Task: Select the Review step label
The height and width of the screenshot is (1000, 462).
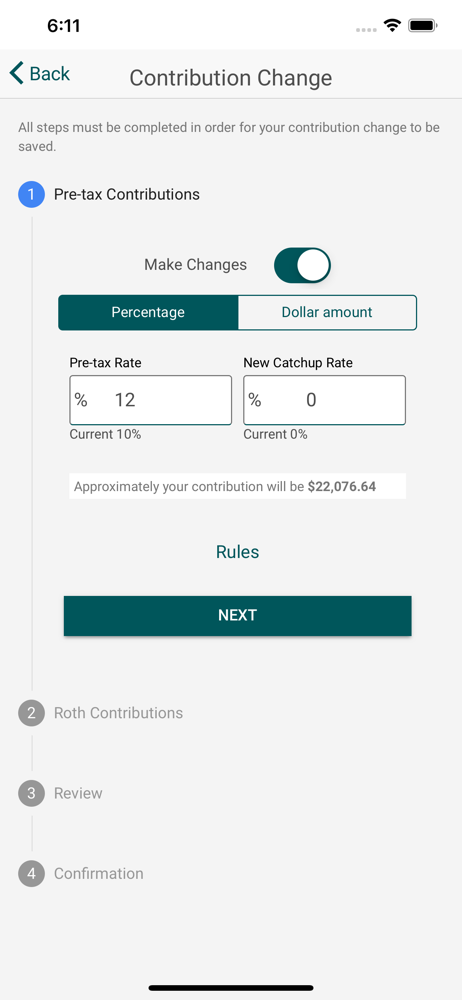Action: coord(78,793)
